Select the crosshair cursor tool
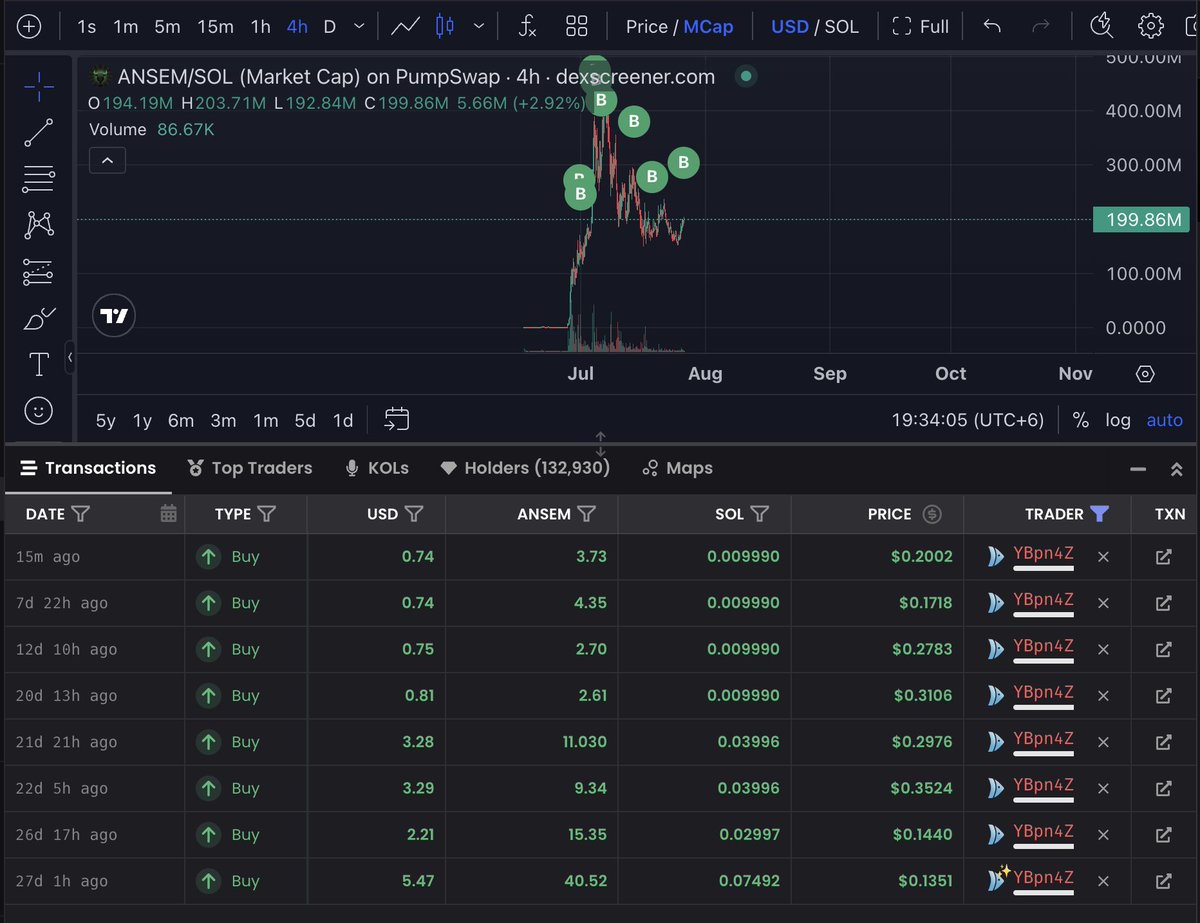The image size is (1200, 923). point(39,87)
